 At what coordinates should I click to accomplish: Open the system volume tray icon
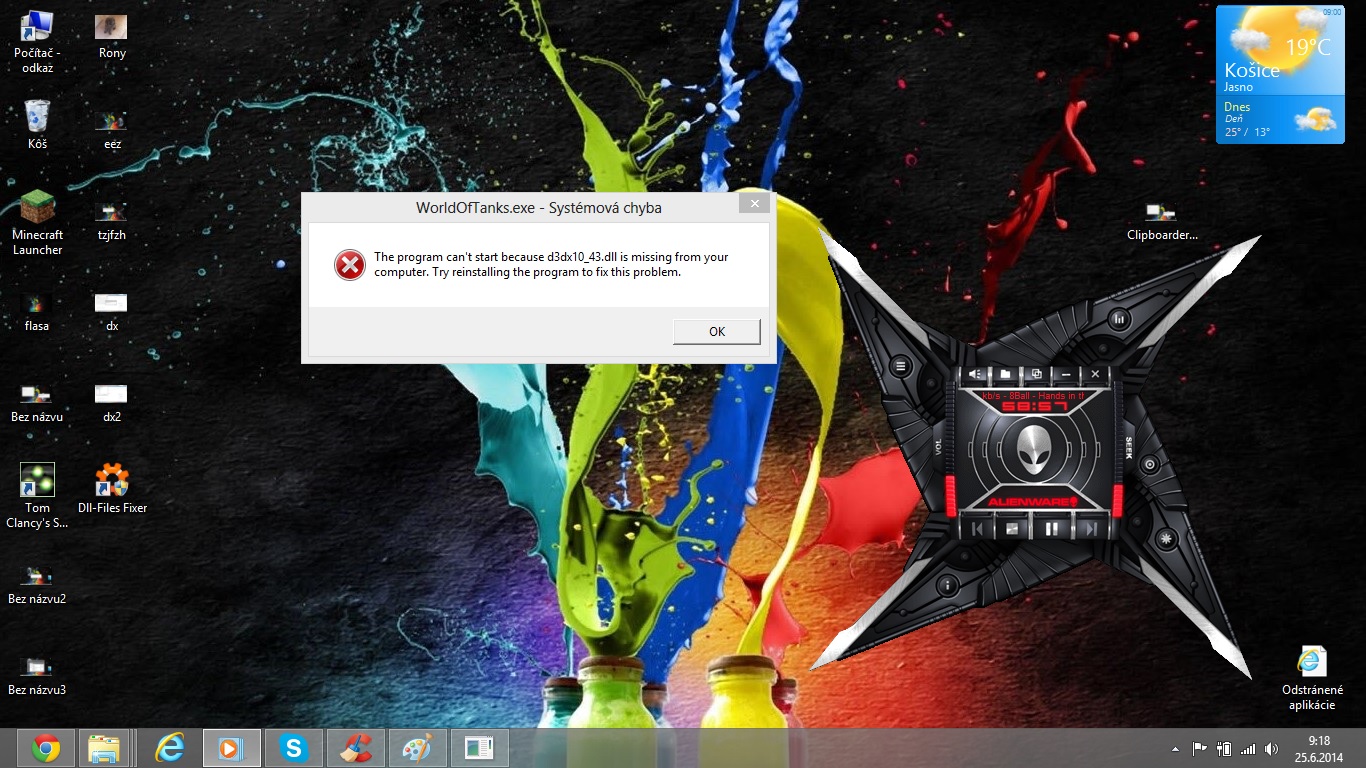point(1271,748)
